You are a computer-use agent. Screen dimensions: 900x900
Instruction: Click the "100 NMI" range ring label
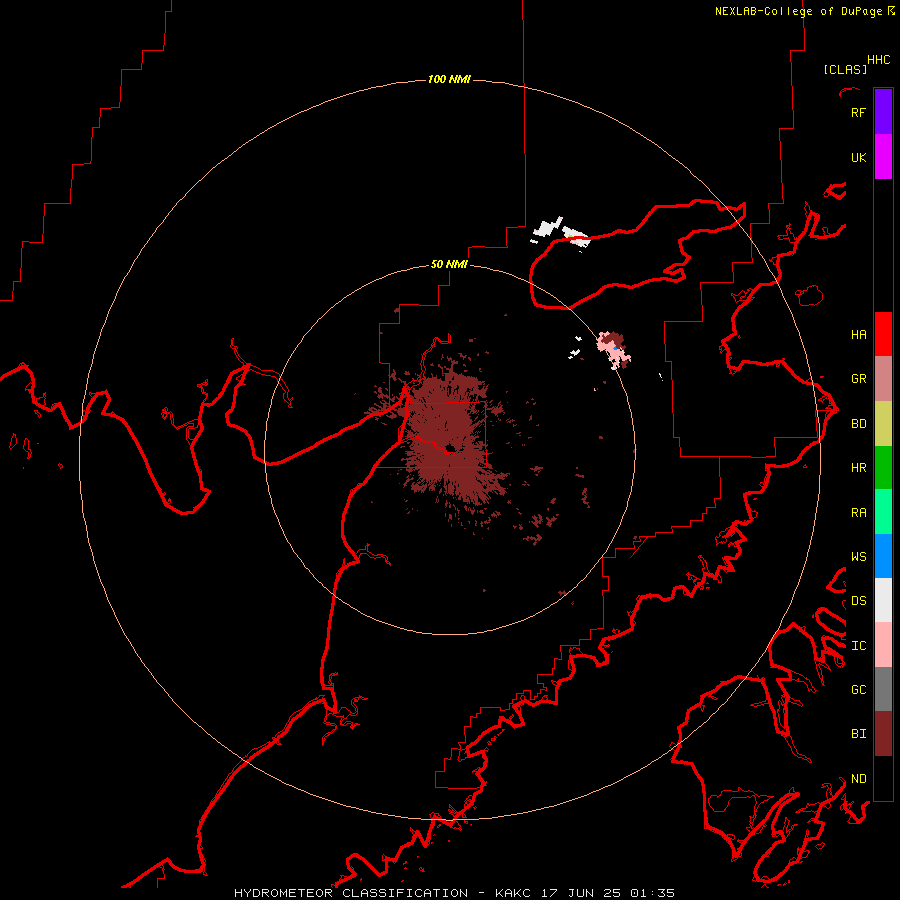tap(449, 79)
